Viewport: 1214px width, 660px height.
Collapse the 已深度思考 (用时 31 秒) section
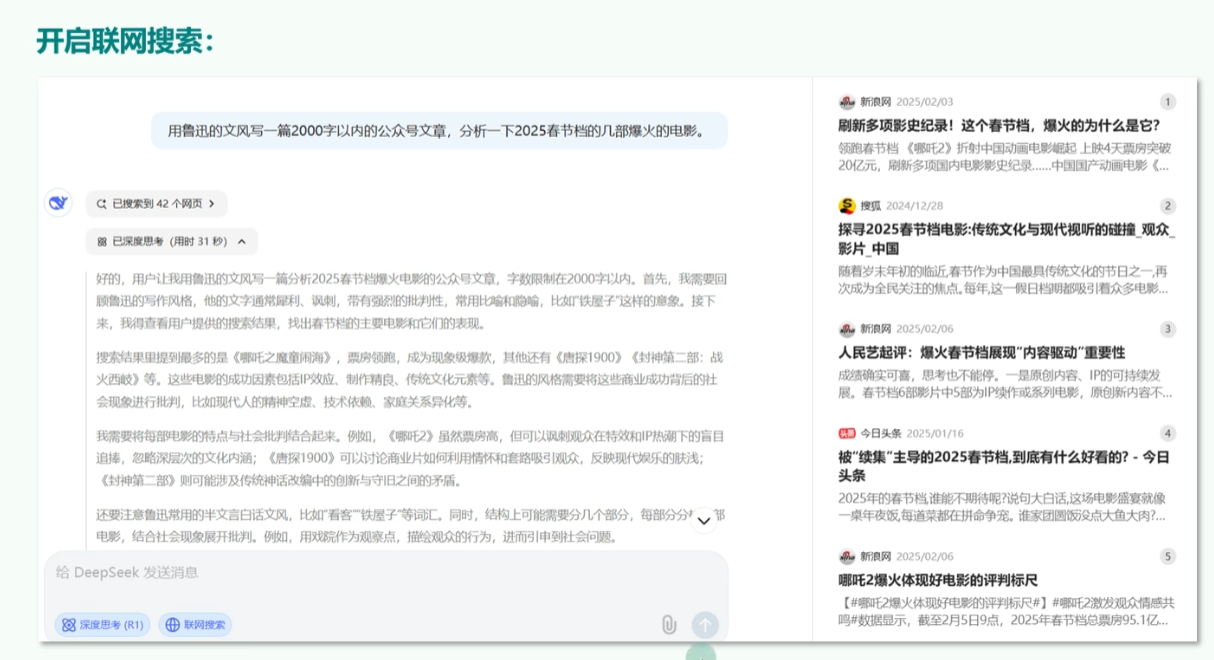pyautogui.click(x=171, y=242)
